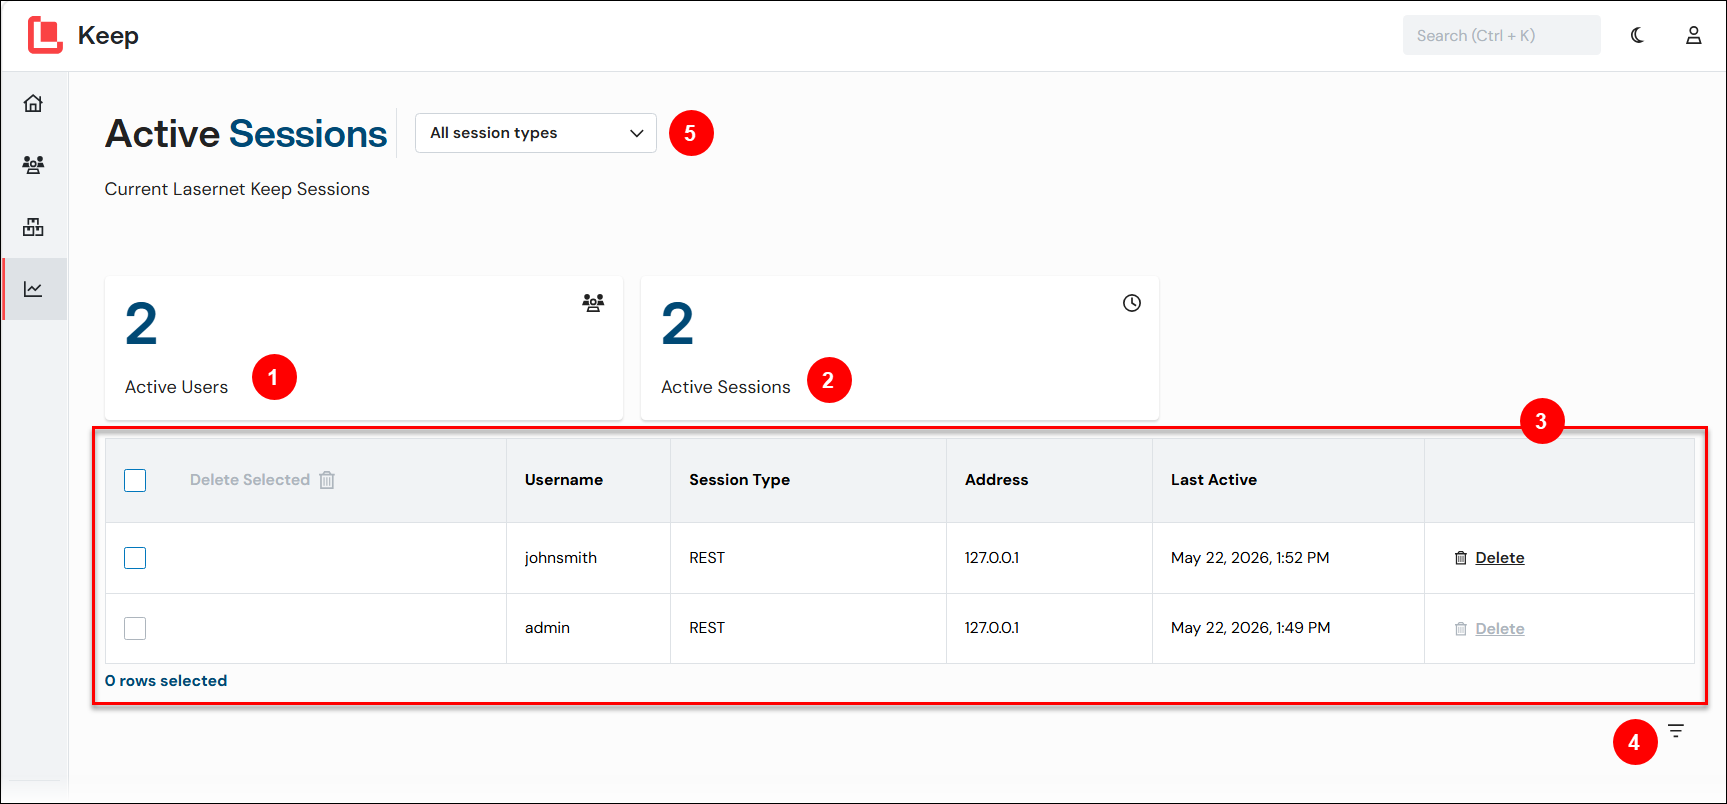Click the Active Sessions card label

pos(726,387)
